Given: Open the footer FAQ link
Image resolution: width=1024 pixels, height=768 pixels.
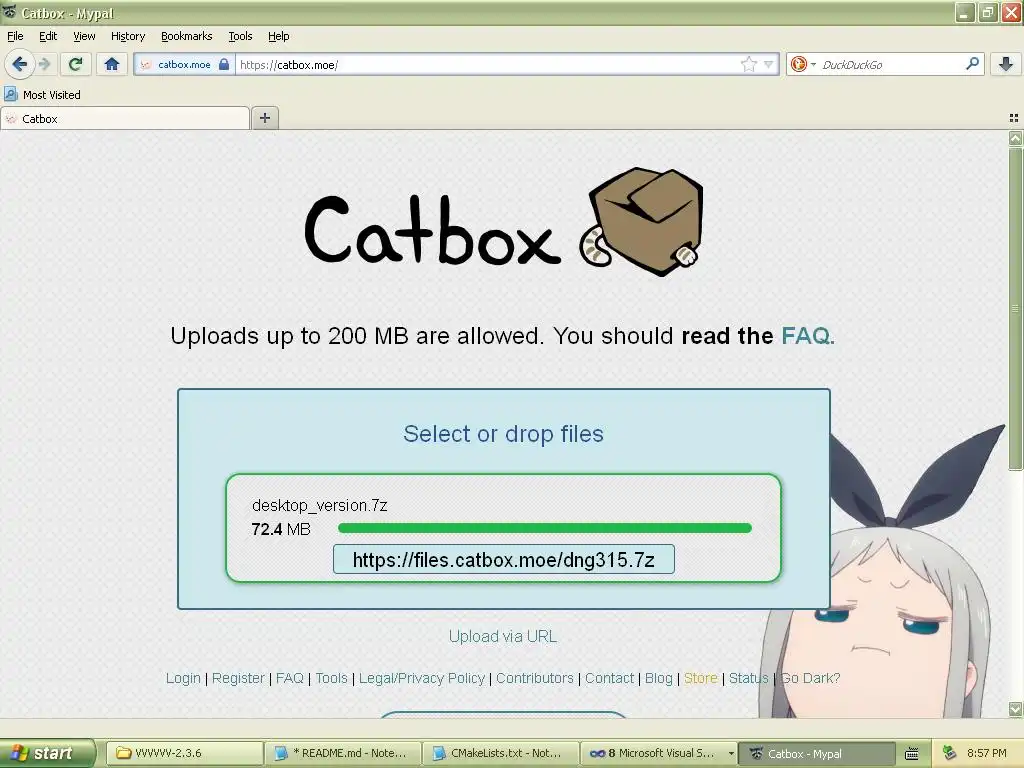Looking at the screenshot, I should [290, 678].
